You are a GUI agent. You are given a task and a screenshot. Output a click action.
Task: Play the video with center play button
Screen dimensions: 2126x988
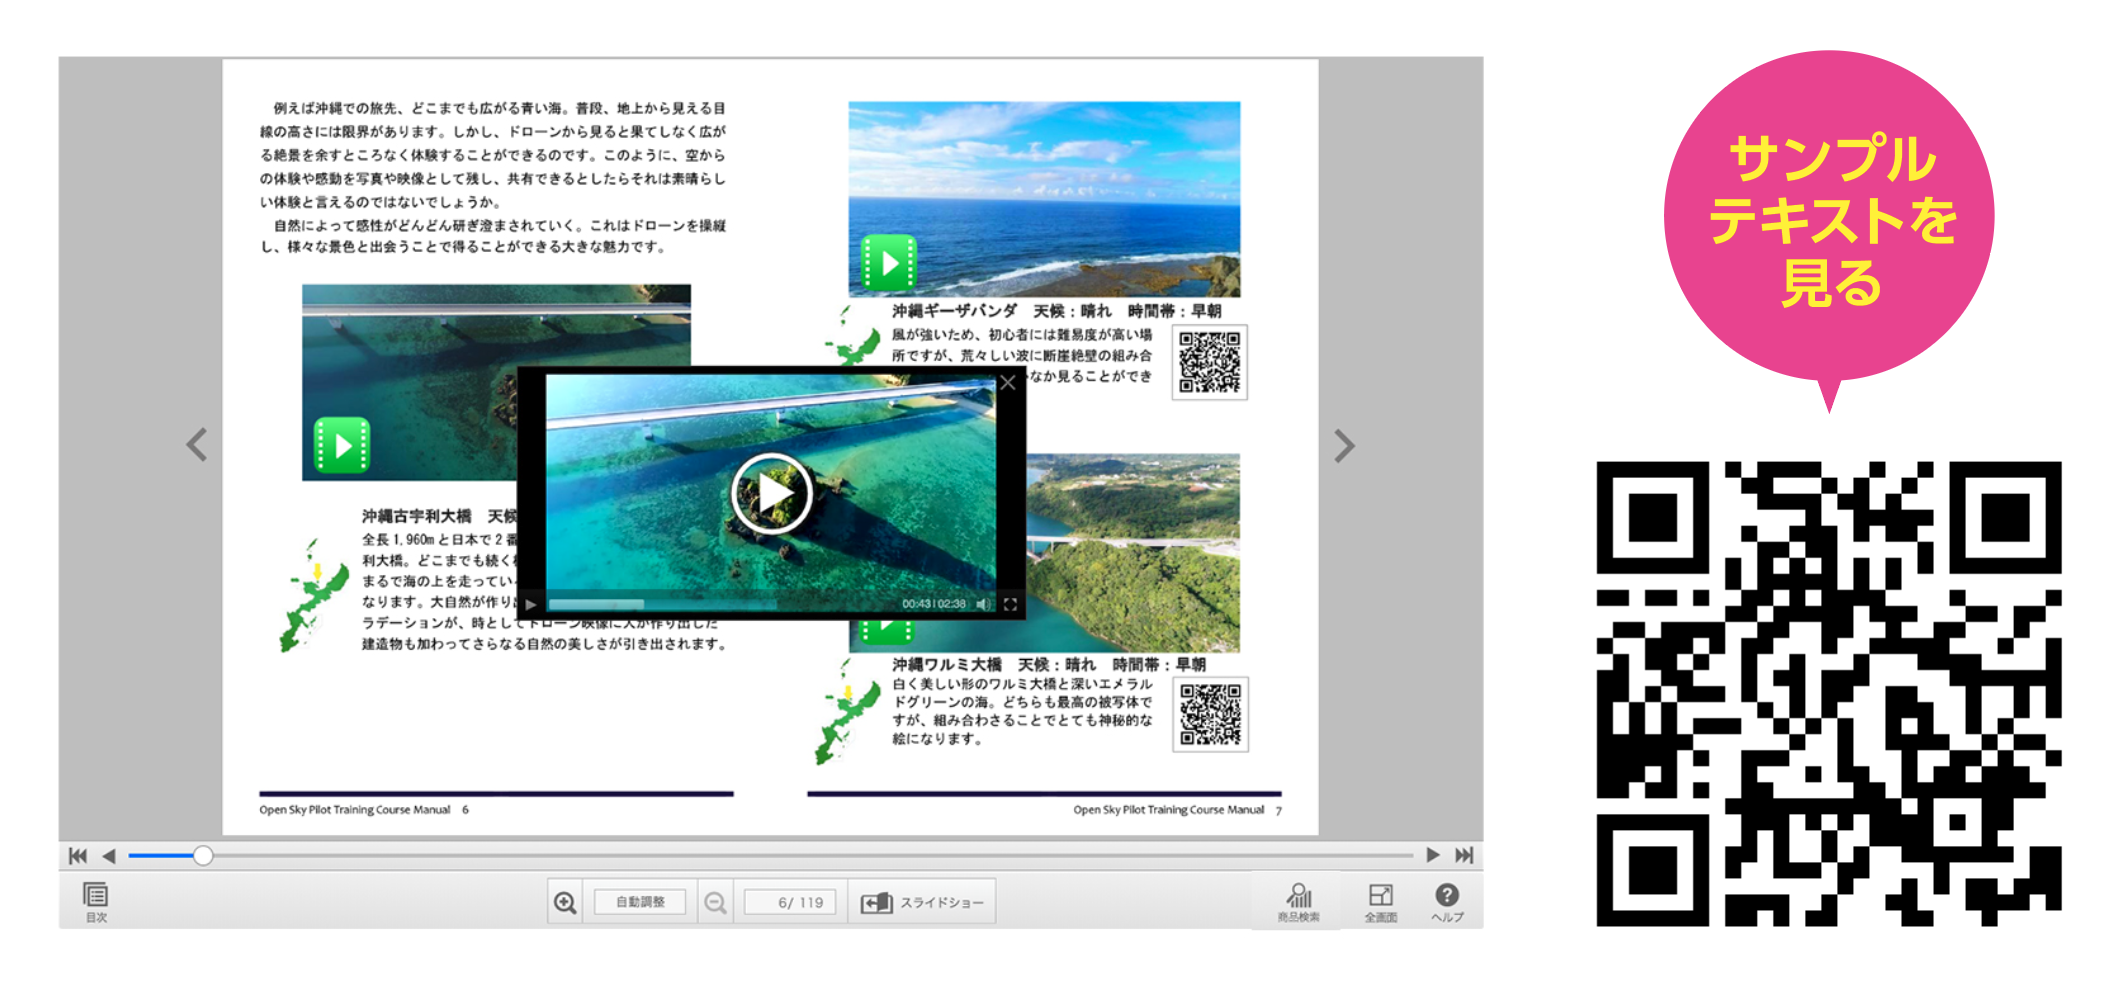point(771,493)
